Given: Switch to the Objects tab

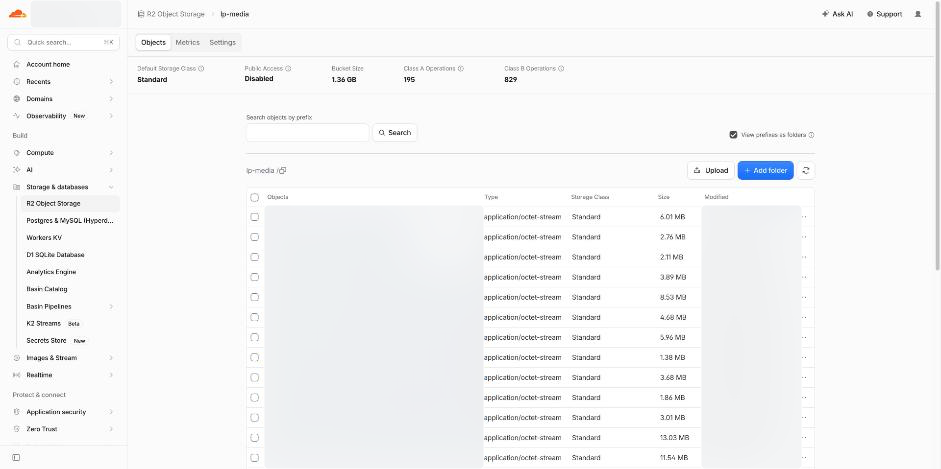Looking at the screenshot, I should tap(153, 43).
